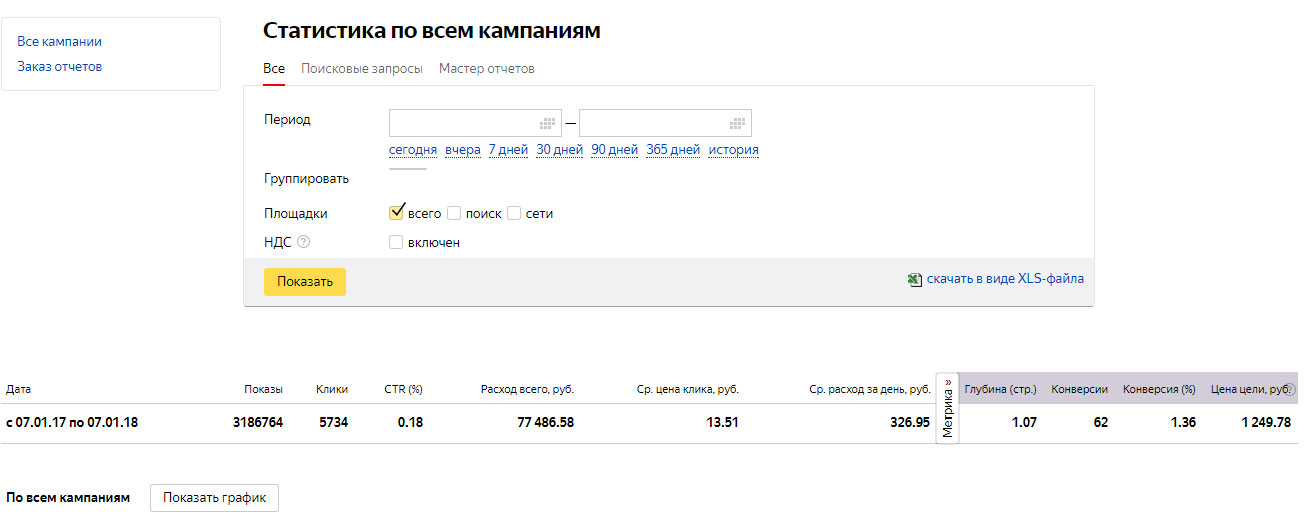Click the help icon by Цена цели
This screenshot has height=515, width=1312.
point(1290,389)
